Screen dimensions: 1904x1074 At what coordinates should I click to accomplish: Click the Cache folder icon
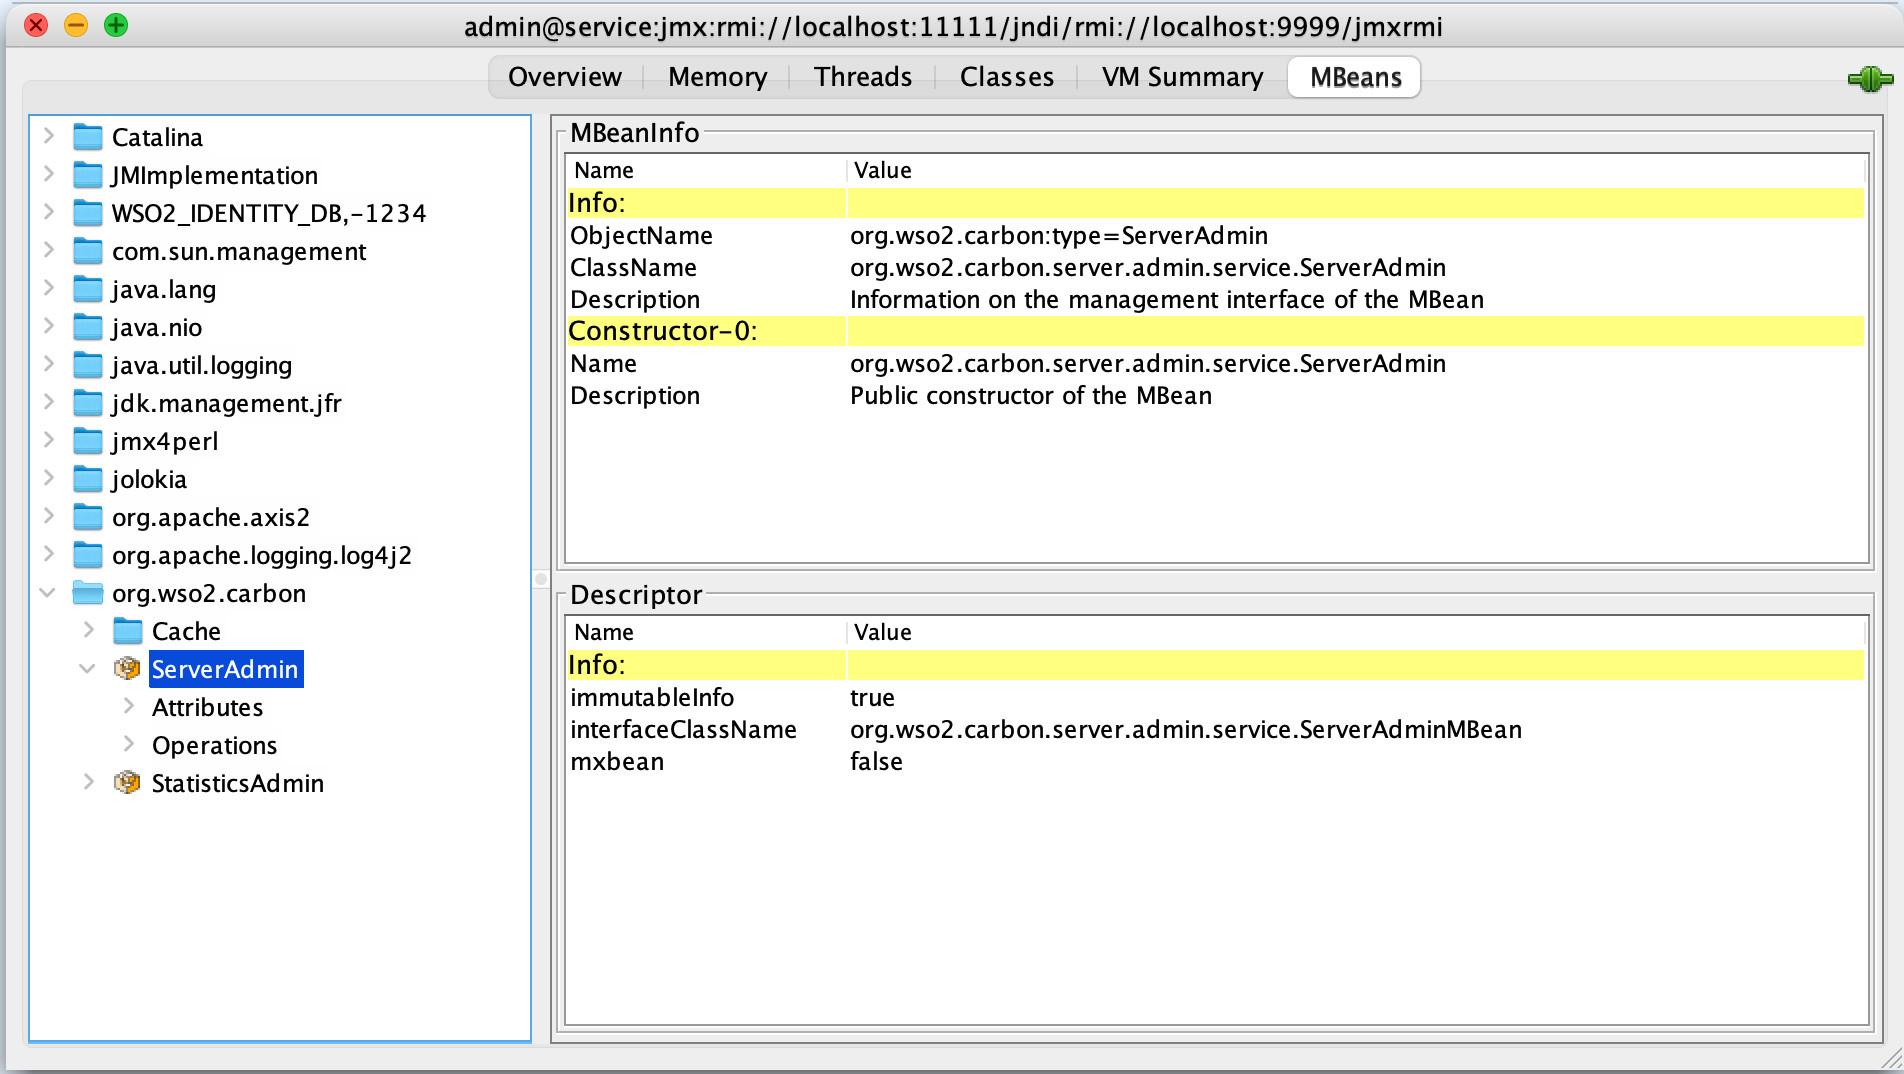click(128, 631)
